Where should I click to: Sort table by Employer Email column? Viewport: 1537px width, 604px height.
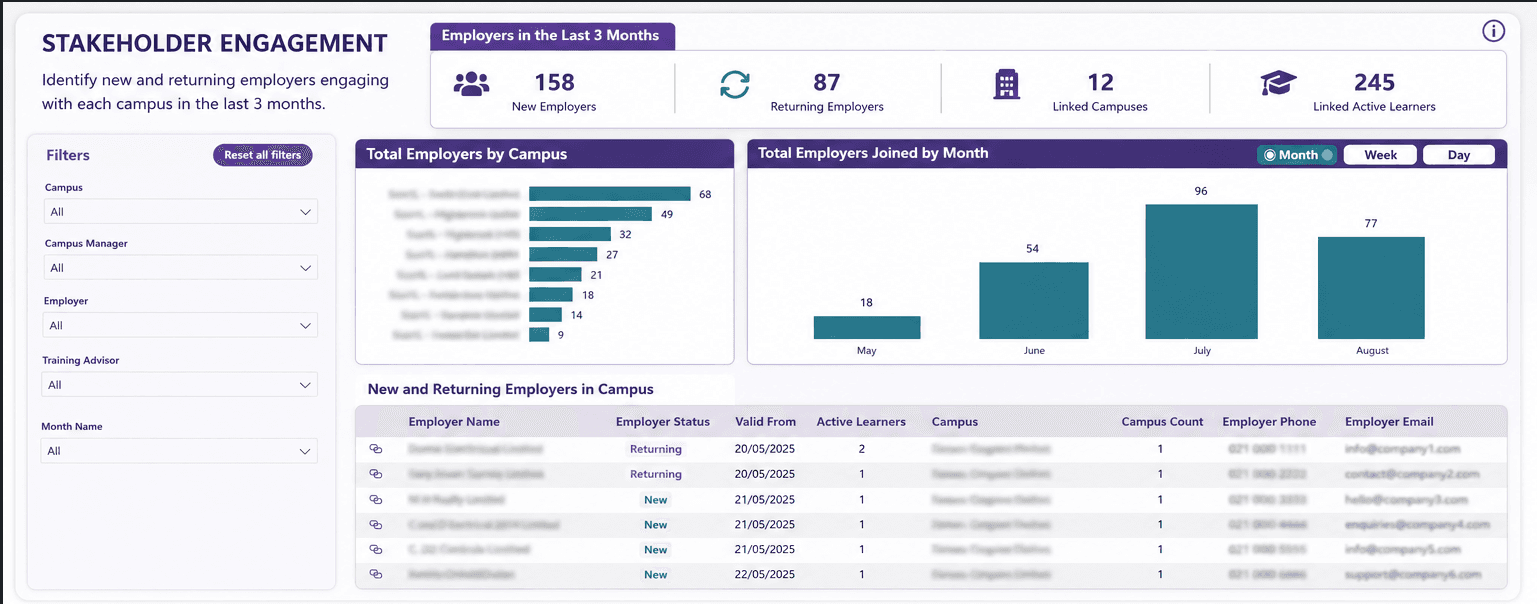[1389, 422]
